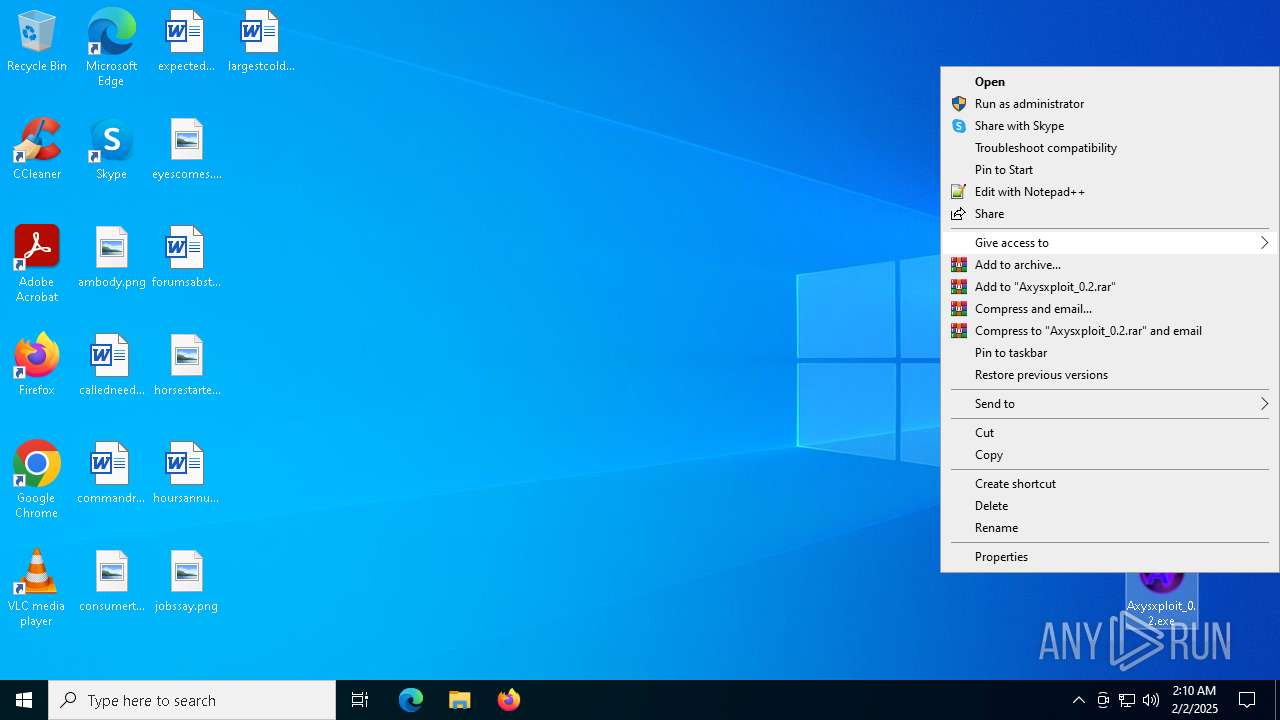Image resolution: width=1280 pixels, height=720 pixels.
Task: Choose Run as administrator
Action: tap(1110, 104)
